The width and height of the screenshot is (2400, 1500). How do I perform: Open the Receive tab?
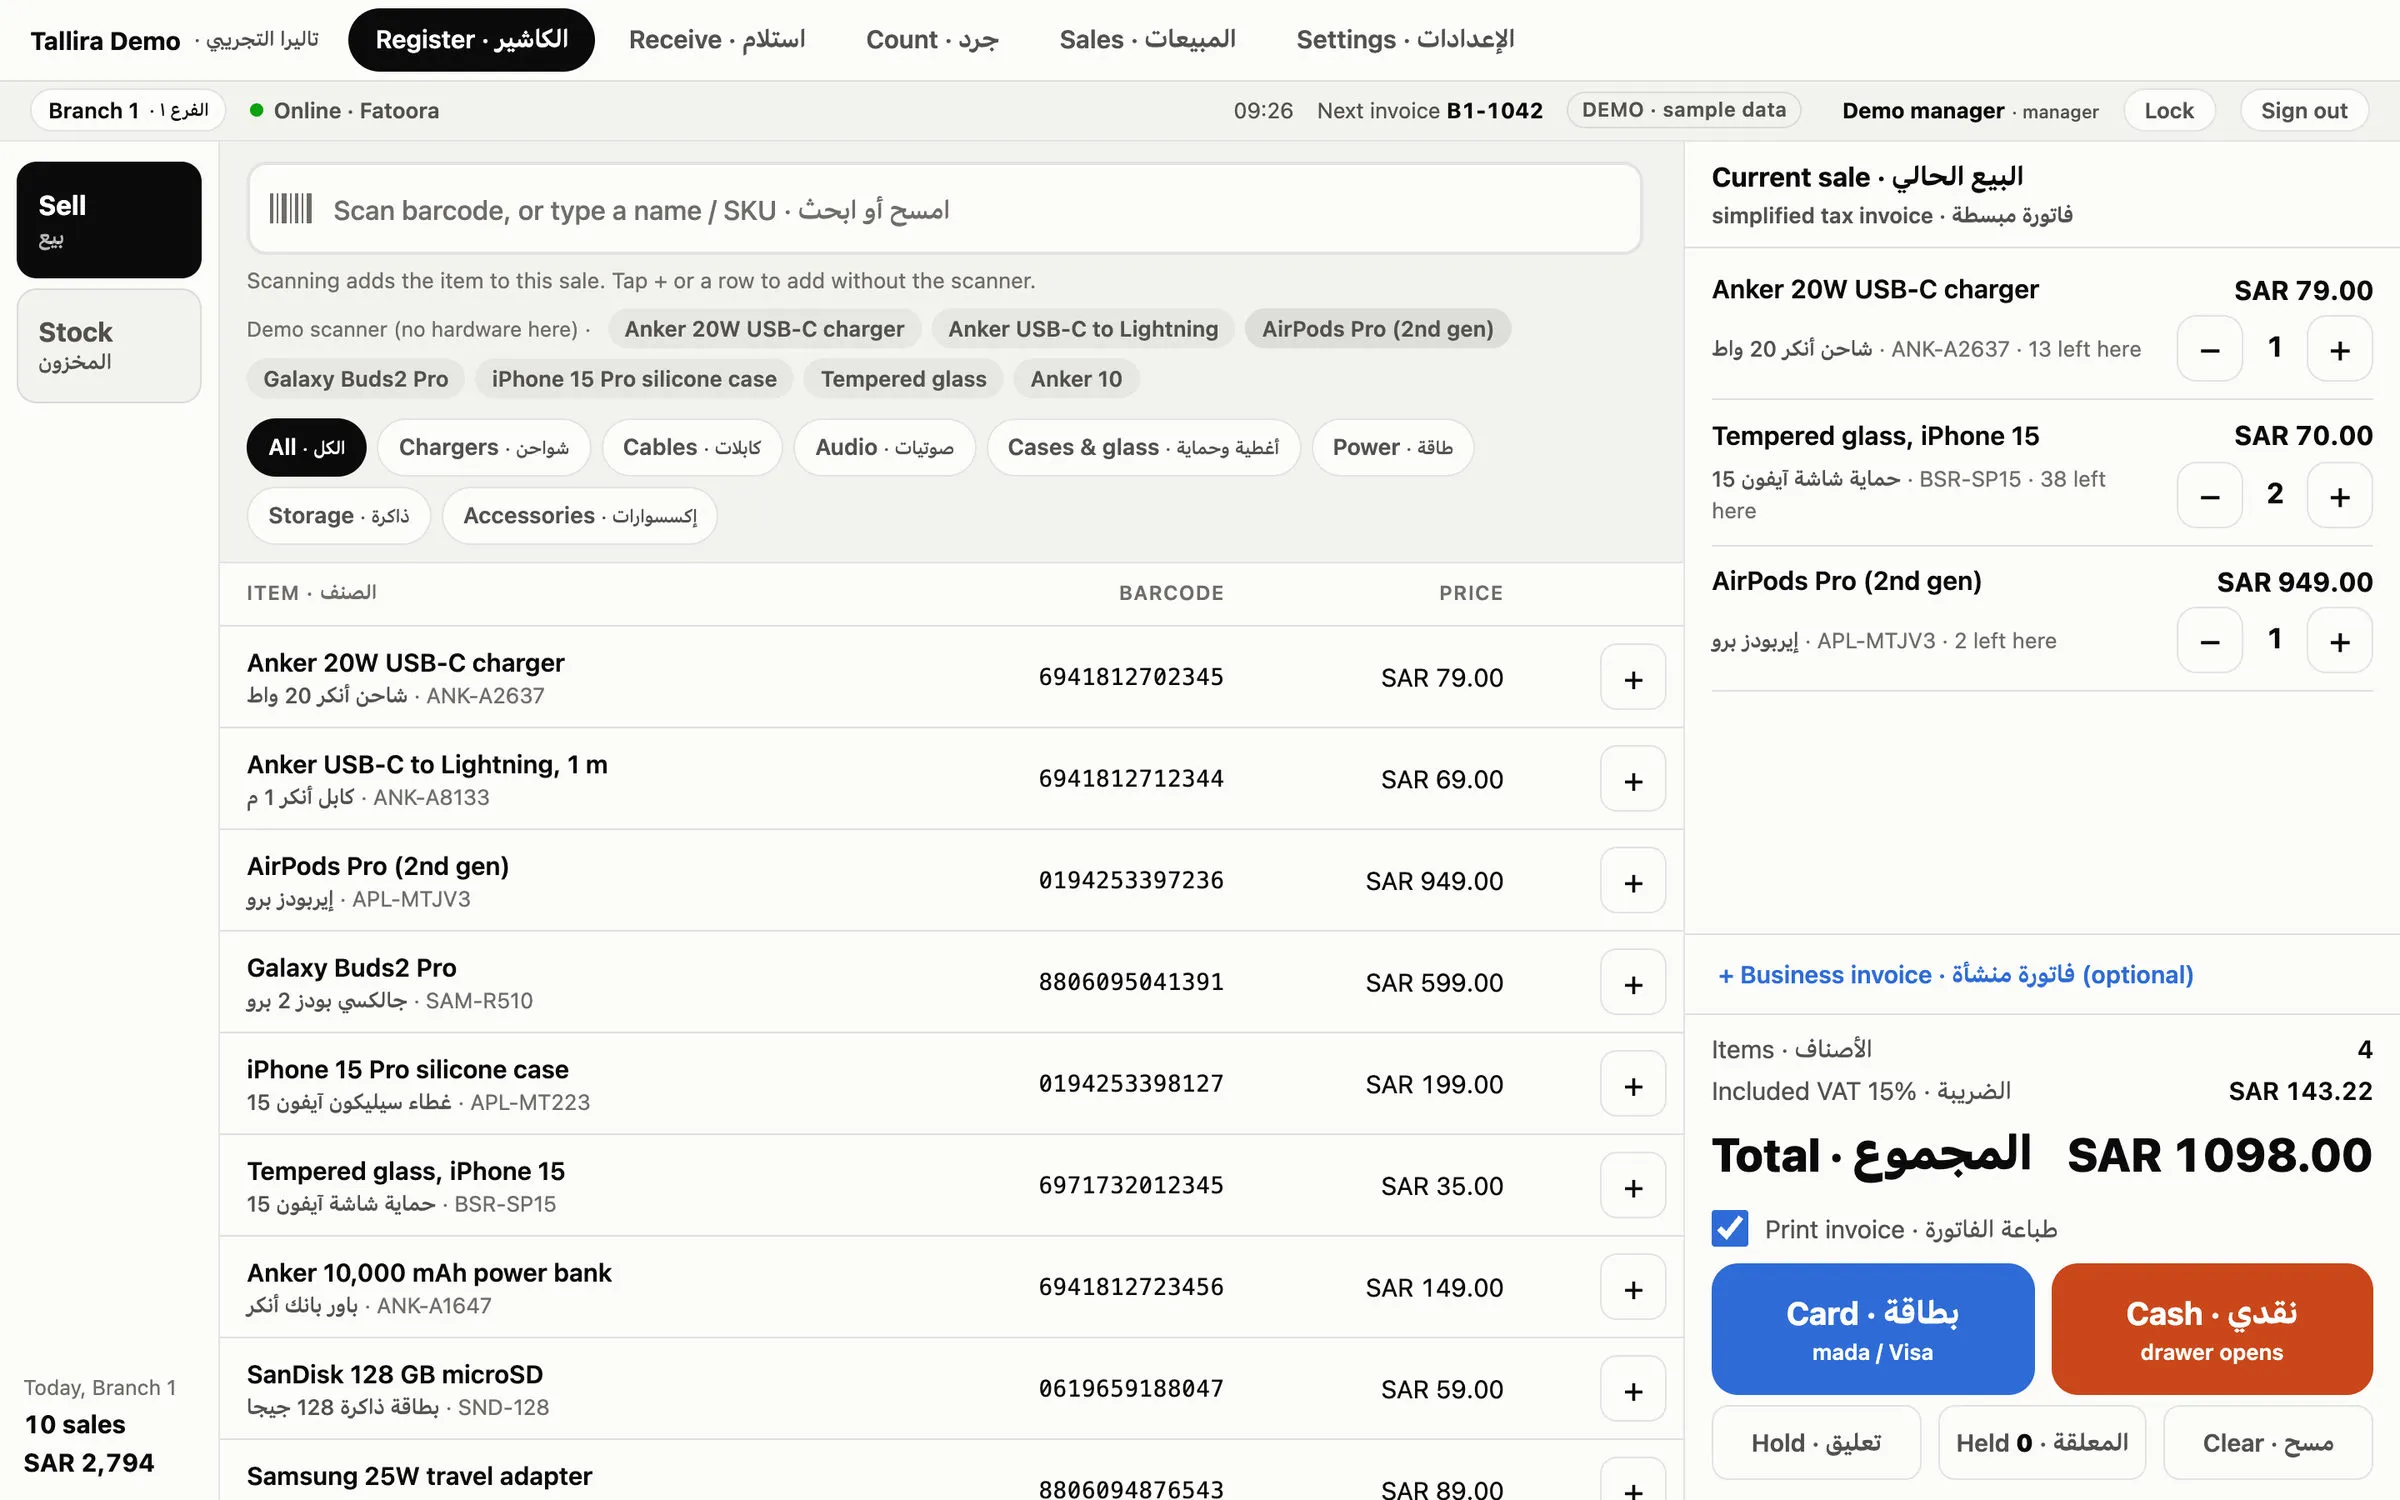(x=716, y=40)
